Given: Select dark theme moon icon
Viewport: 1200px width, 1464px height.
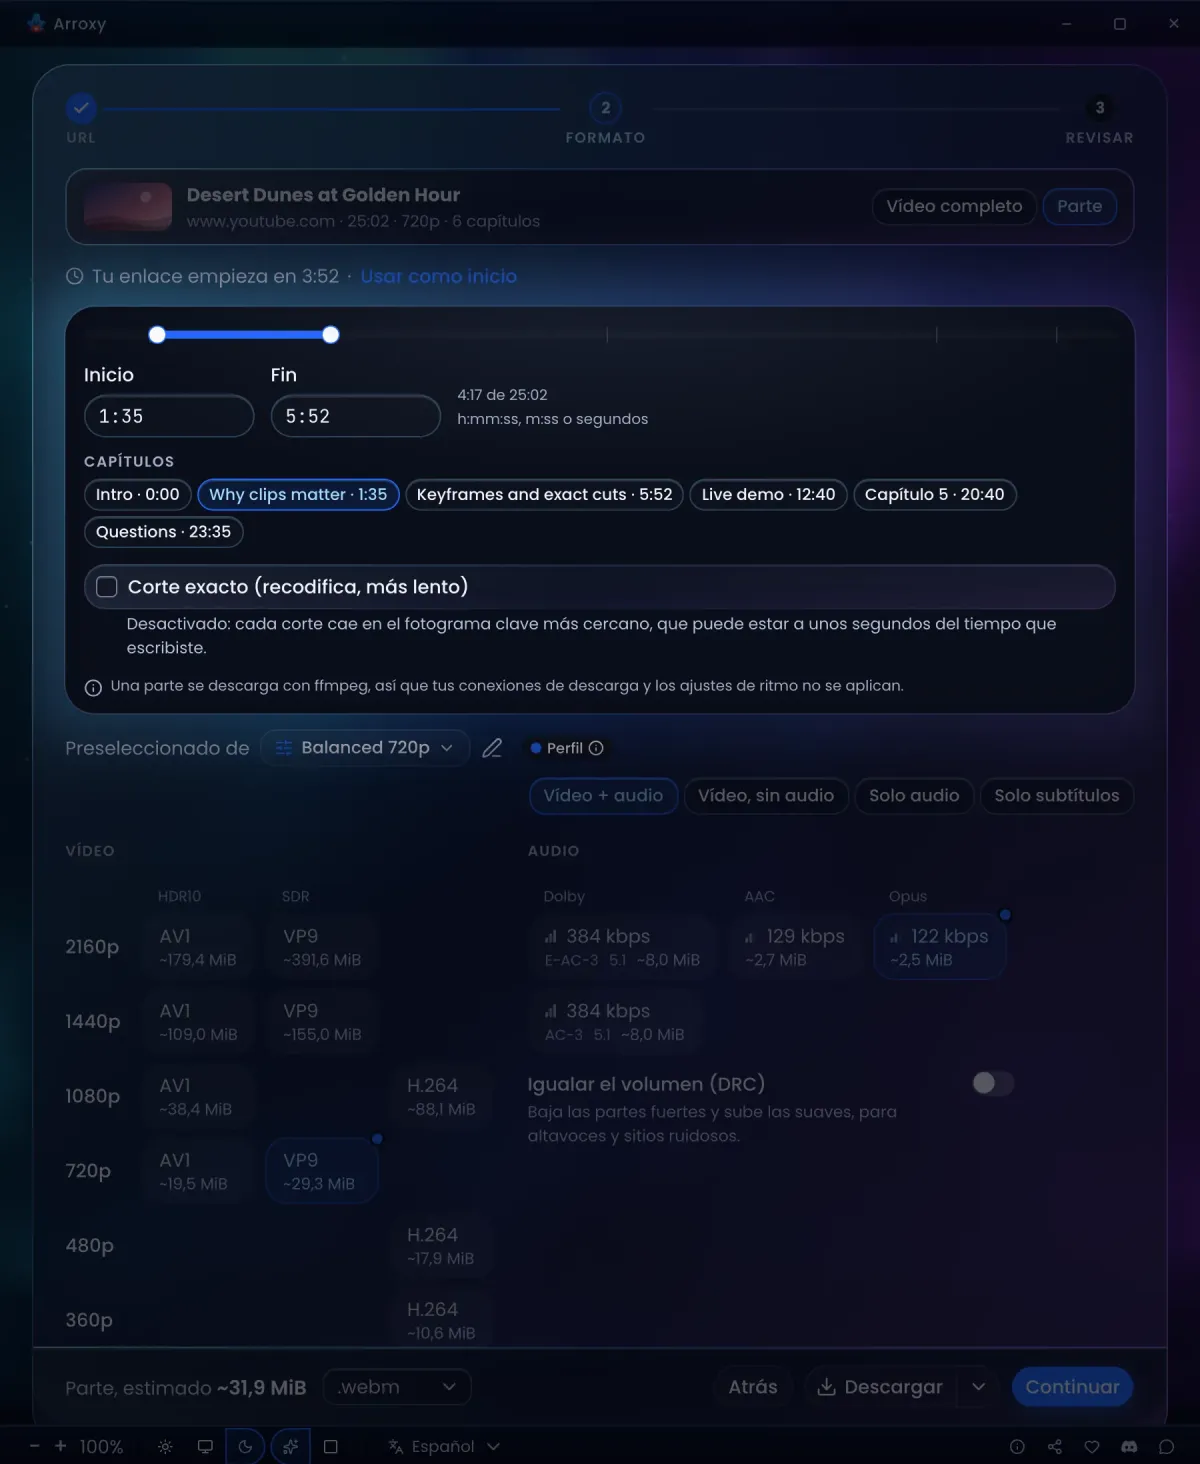Looking at the screenshot, I should [246, 1447].
